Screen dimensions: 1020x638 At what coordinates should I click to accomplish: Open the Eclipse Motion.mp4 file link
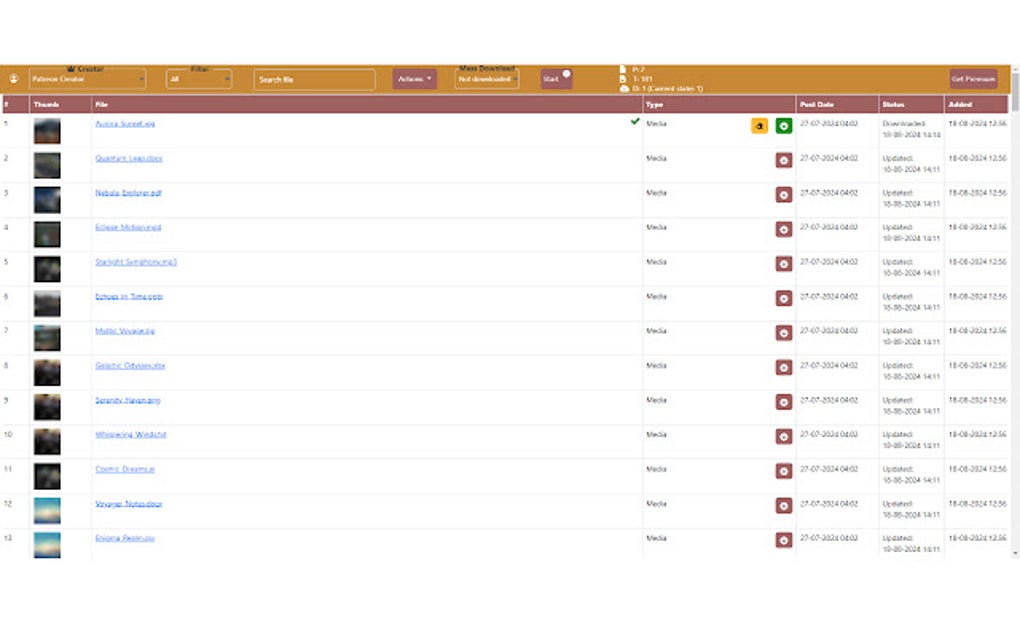tap(128, 228)
